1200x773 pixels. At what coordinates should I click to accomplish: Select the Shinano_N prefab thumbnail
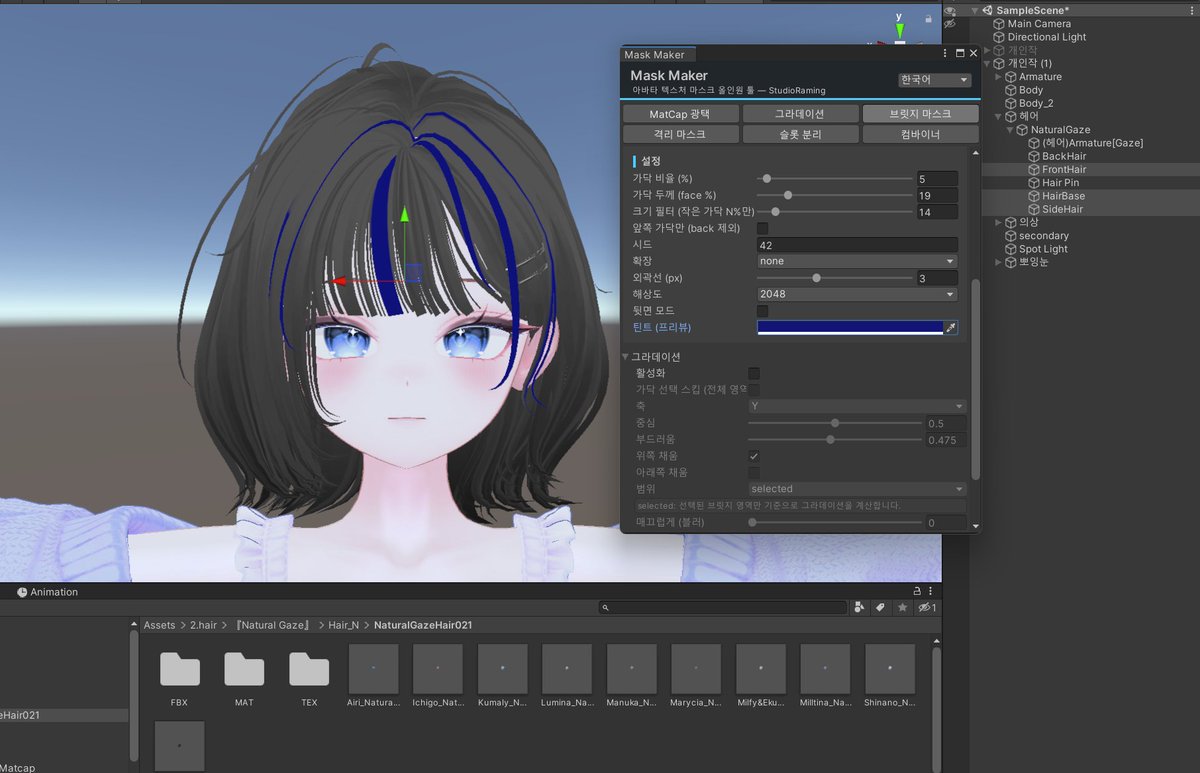click(x=890, y=669)
